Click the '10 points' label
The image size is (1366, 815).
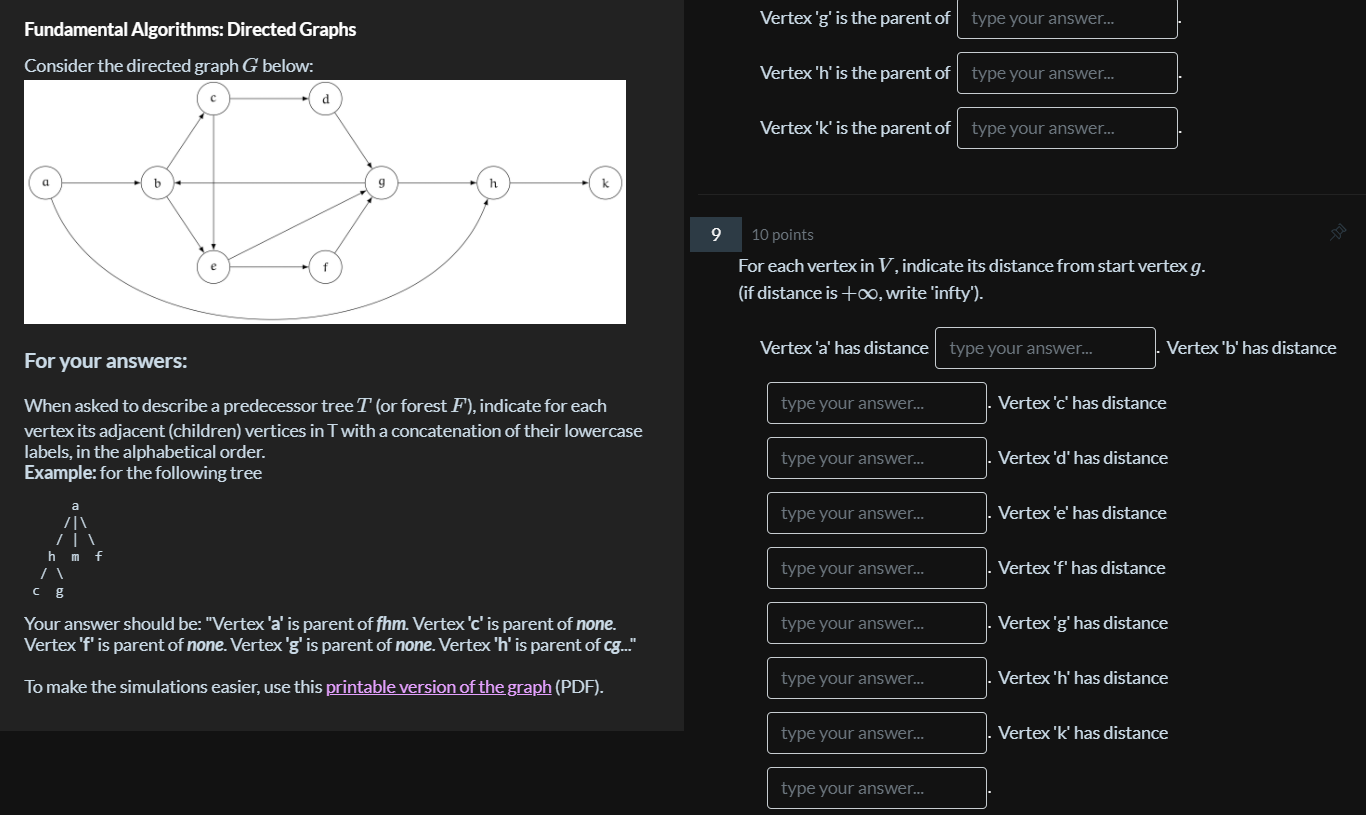tap(782, 234)
